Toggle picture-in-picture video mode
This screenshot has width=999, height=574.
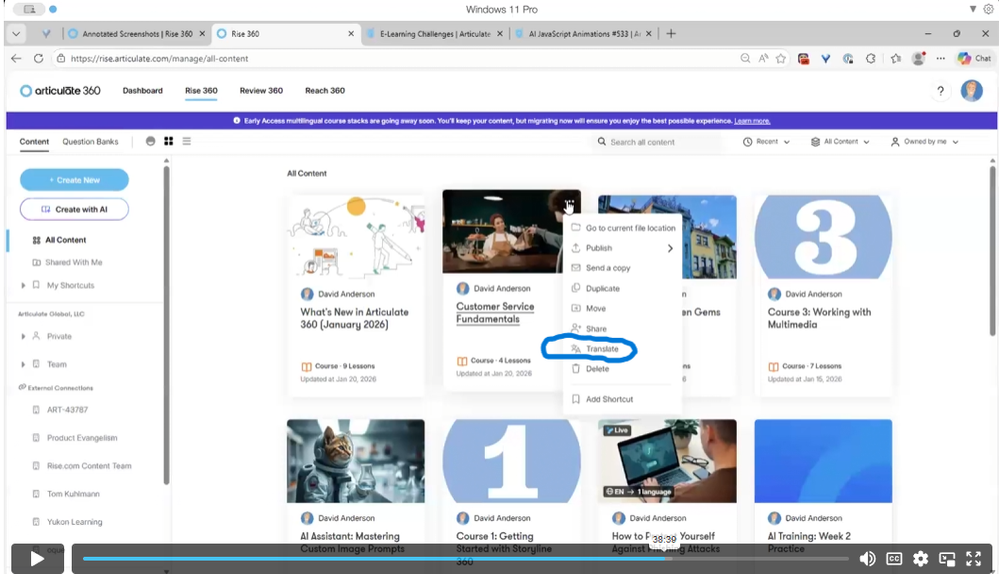point(946,559)
